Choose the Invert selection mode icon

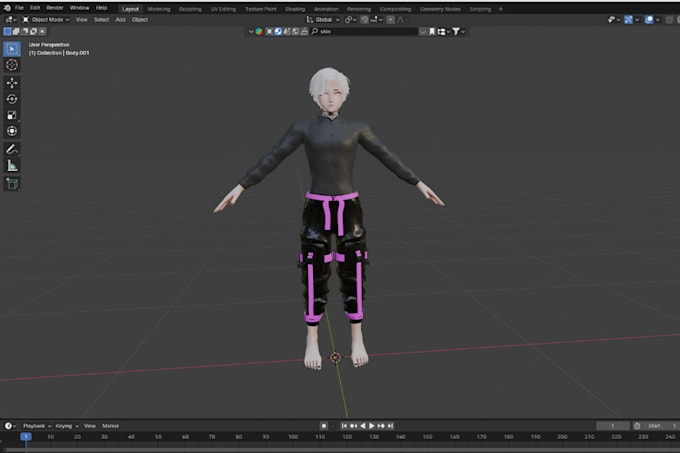coord(33,31)
